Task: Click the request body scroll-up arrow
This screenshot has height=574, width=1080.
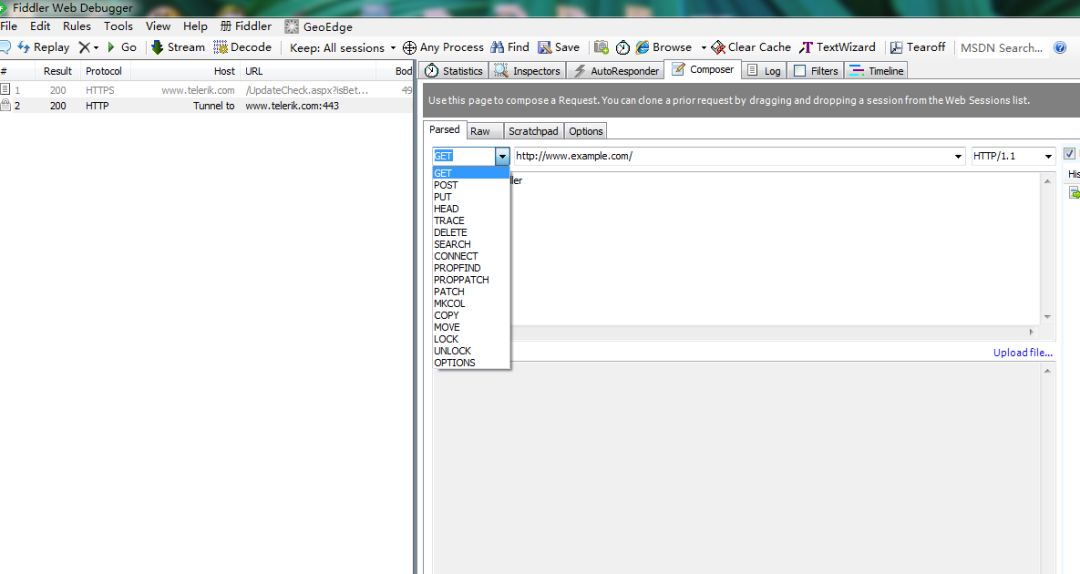Action: (1048, 371)
